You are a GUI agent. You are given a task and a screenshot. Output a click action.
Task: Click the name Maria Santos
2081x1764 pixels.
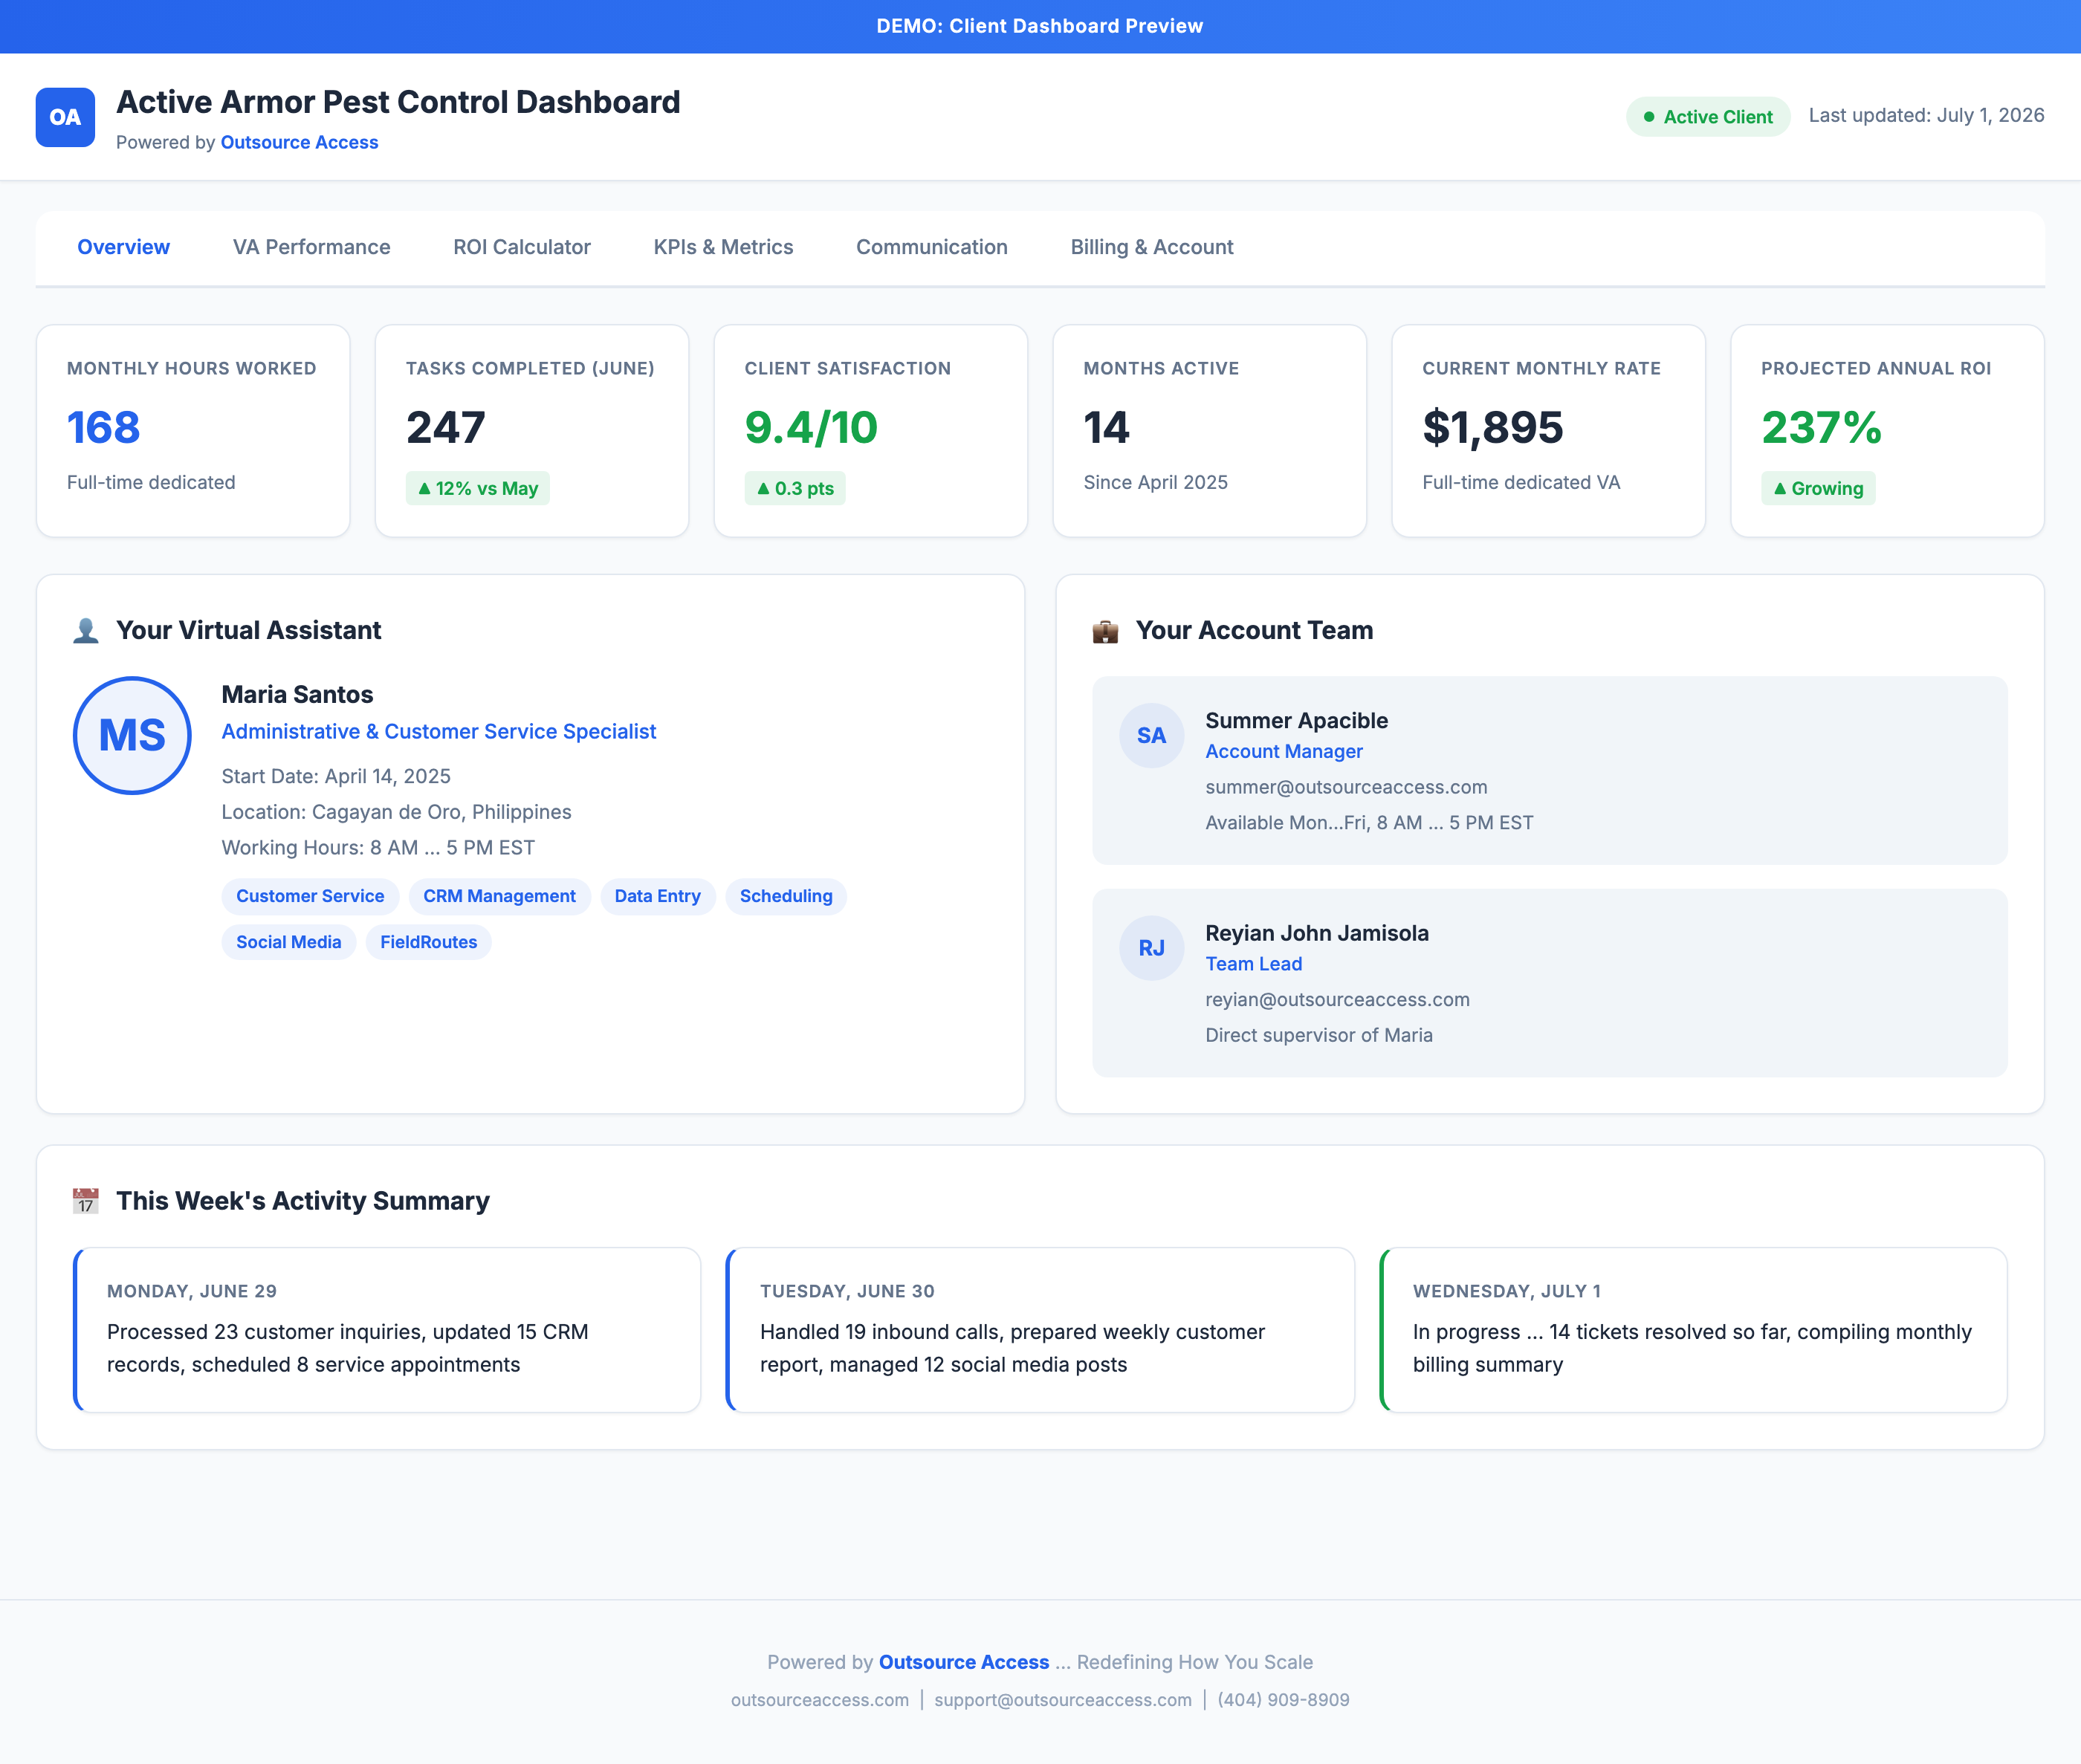click(297, 694)
